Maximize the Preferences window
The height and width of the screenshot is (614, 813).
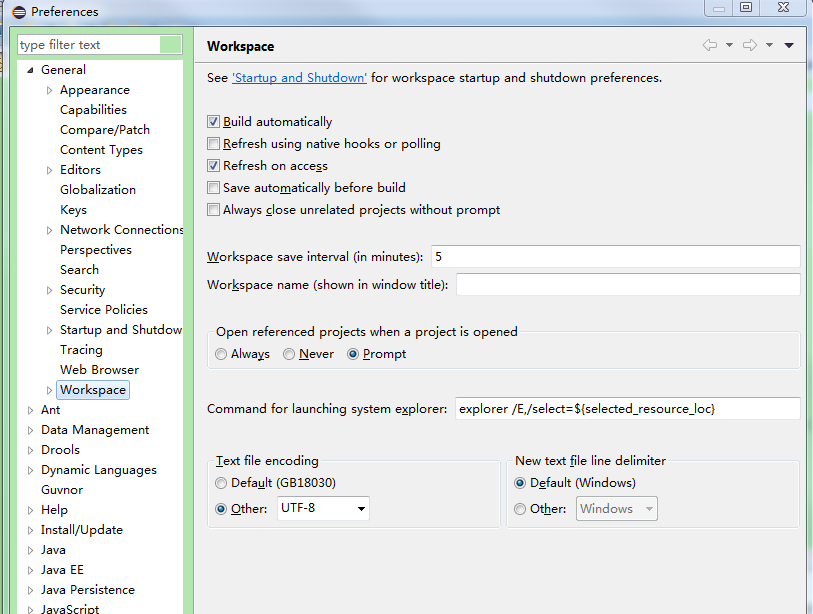[746, 8]
